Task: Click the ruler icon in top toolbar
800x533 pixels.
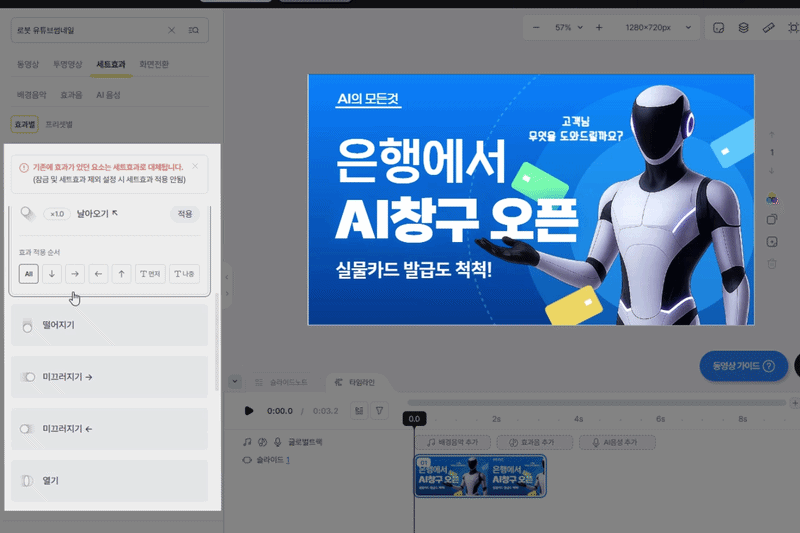Action: click(768, 28)
